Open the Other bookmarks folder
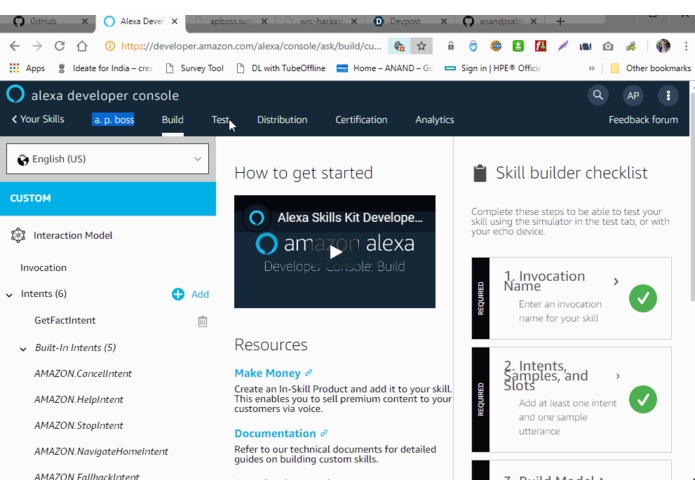695x494 pixels. coord(650,68)
